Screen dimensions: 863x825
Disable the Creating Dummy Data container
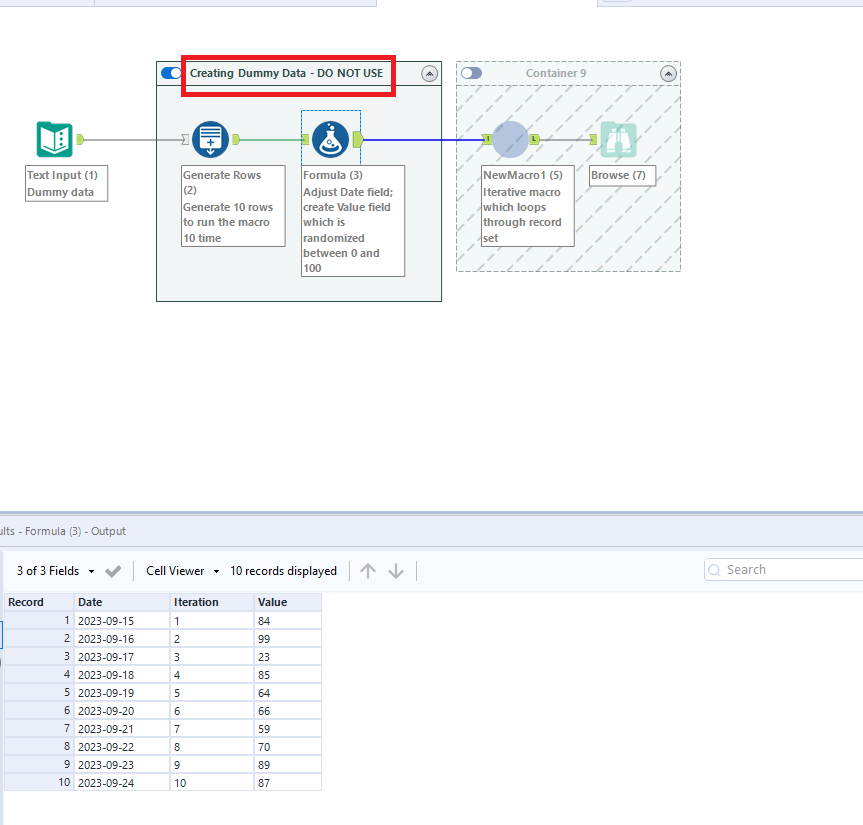coord(169,73)
